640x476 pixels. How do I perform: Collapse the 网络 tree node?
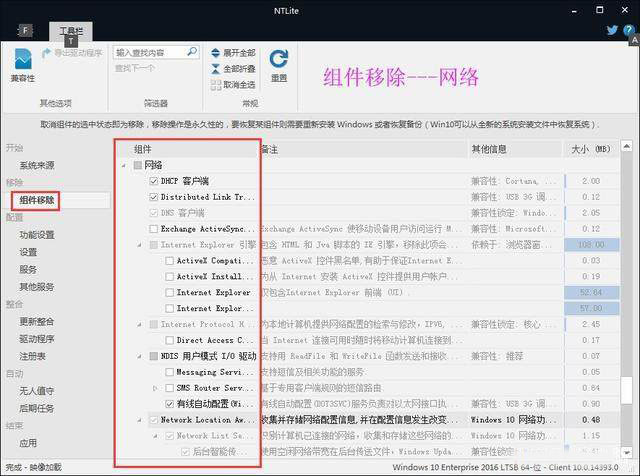click(x=124, y=165)
